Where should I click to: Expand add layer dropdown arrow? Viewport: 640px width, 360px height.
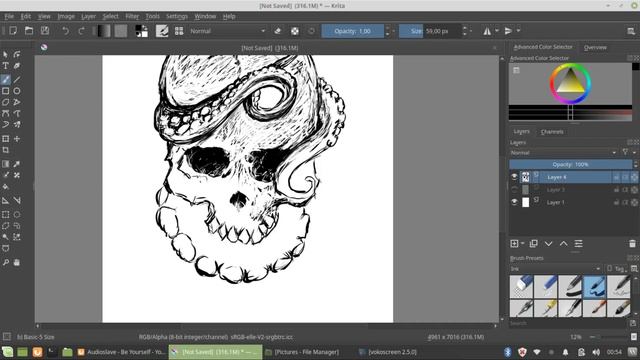(x=522, y=244)
